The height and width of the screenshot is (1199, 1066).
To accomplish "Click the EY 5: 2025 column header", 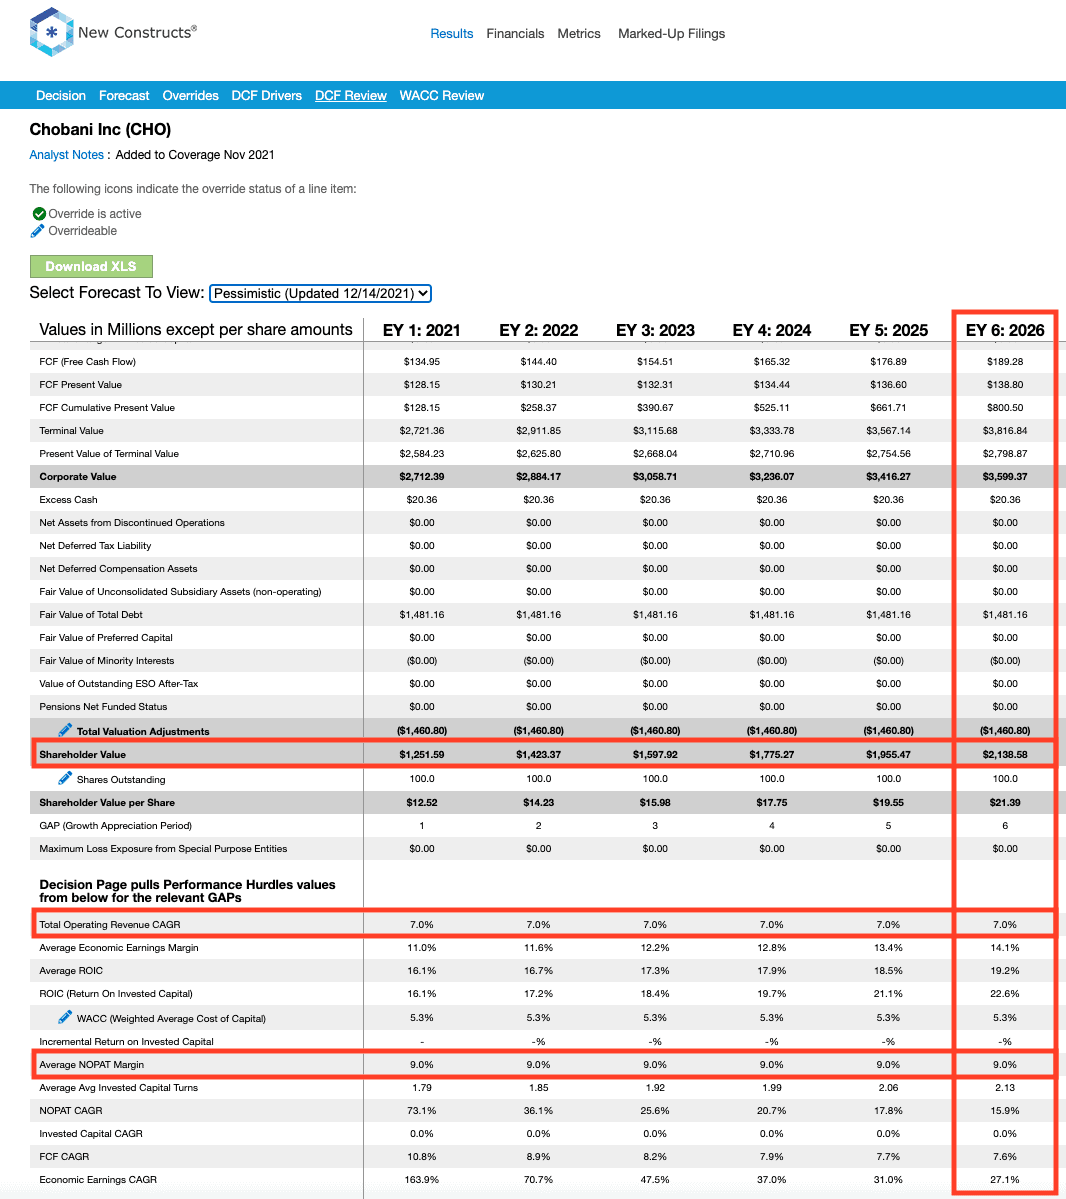I will (889, 330).
